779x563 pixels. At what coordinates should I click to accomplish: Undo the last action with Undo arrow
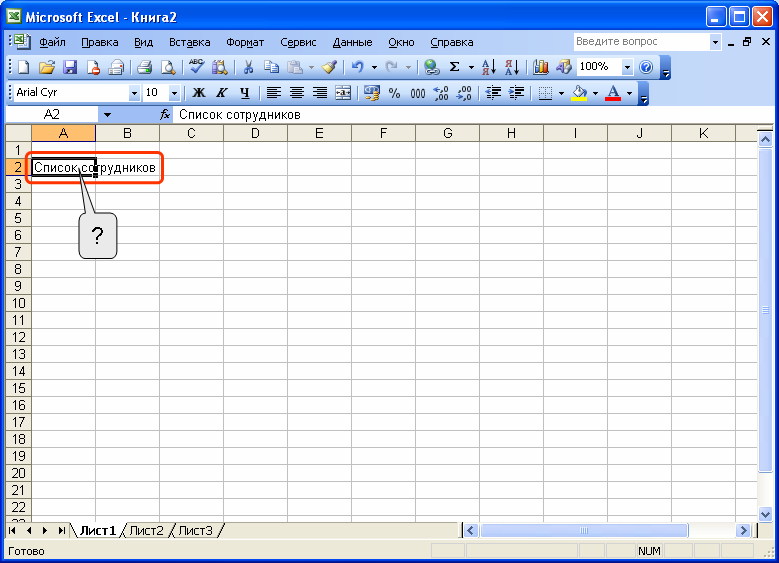tap(358, 67)
